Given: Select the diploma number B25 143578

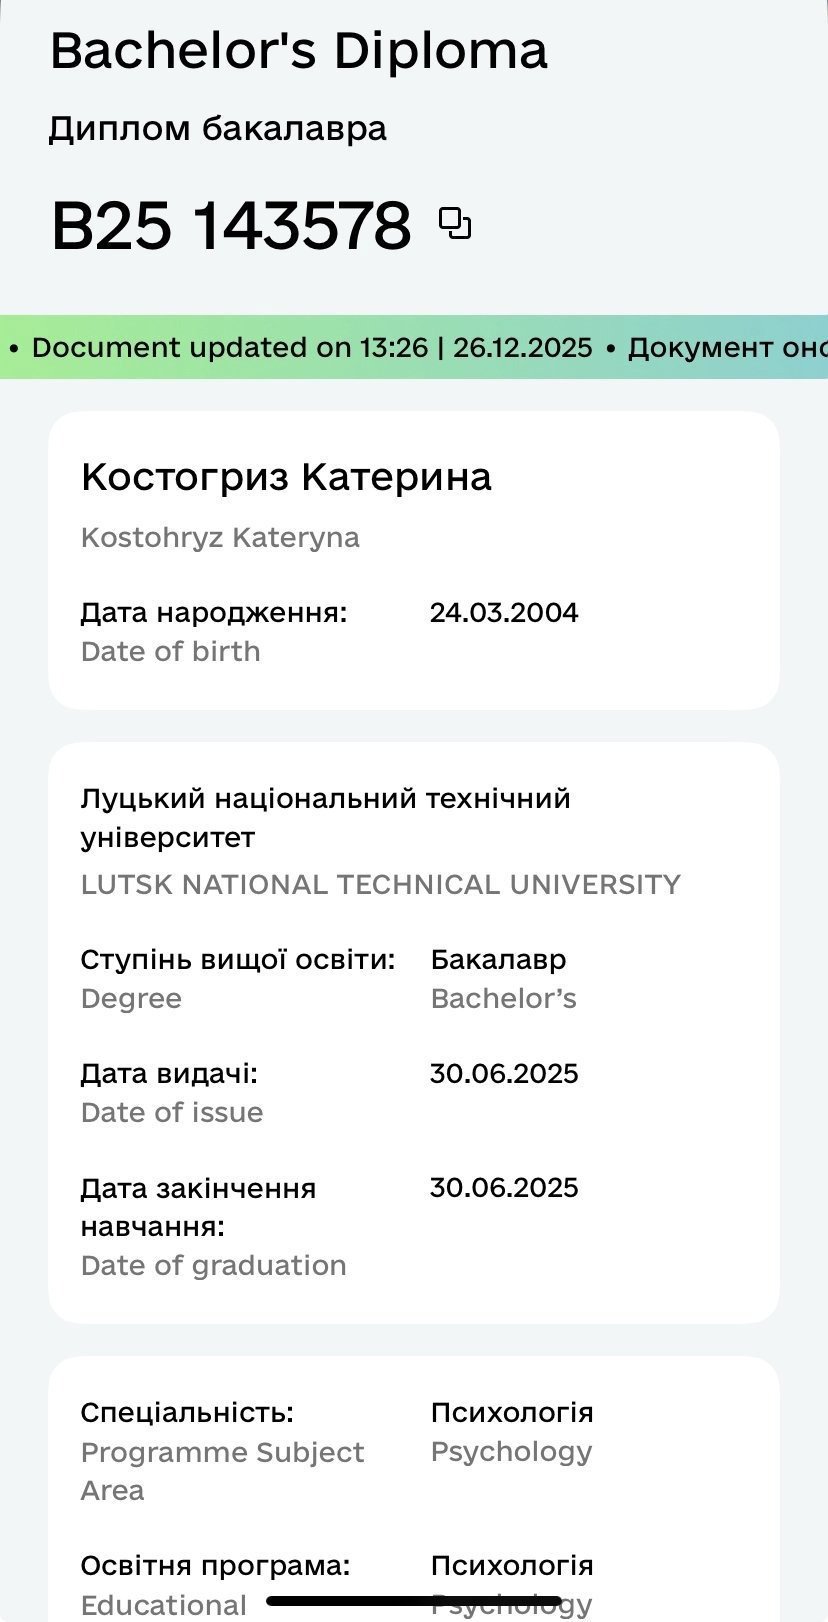Looking at the screenshot, I should tap(231, 225).
